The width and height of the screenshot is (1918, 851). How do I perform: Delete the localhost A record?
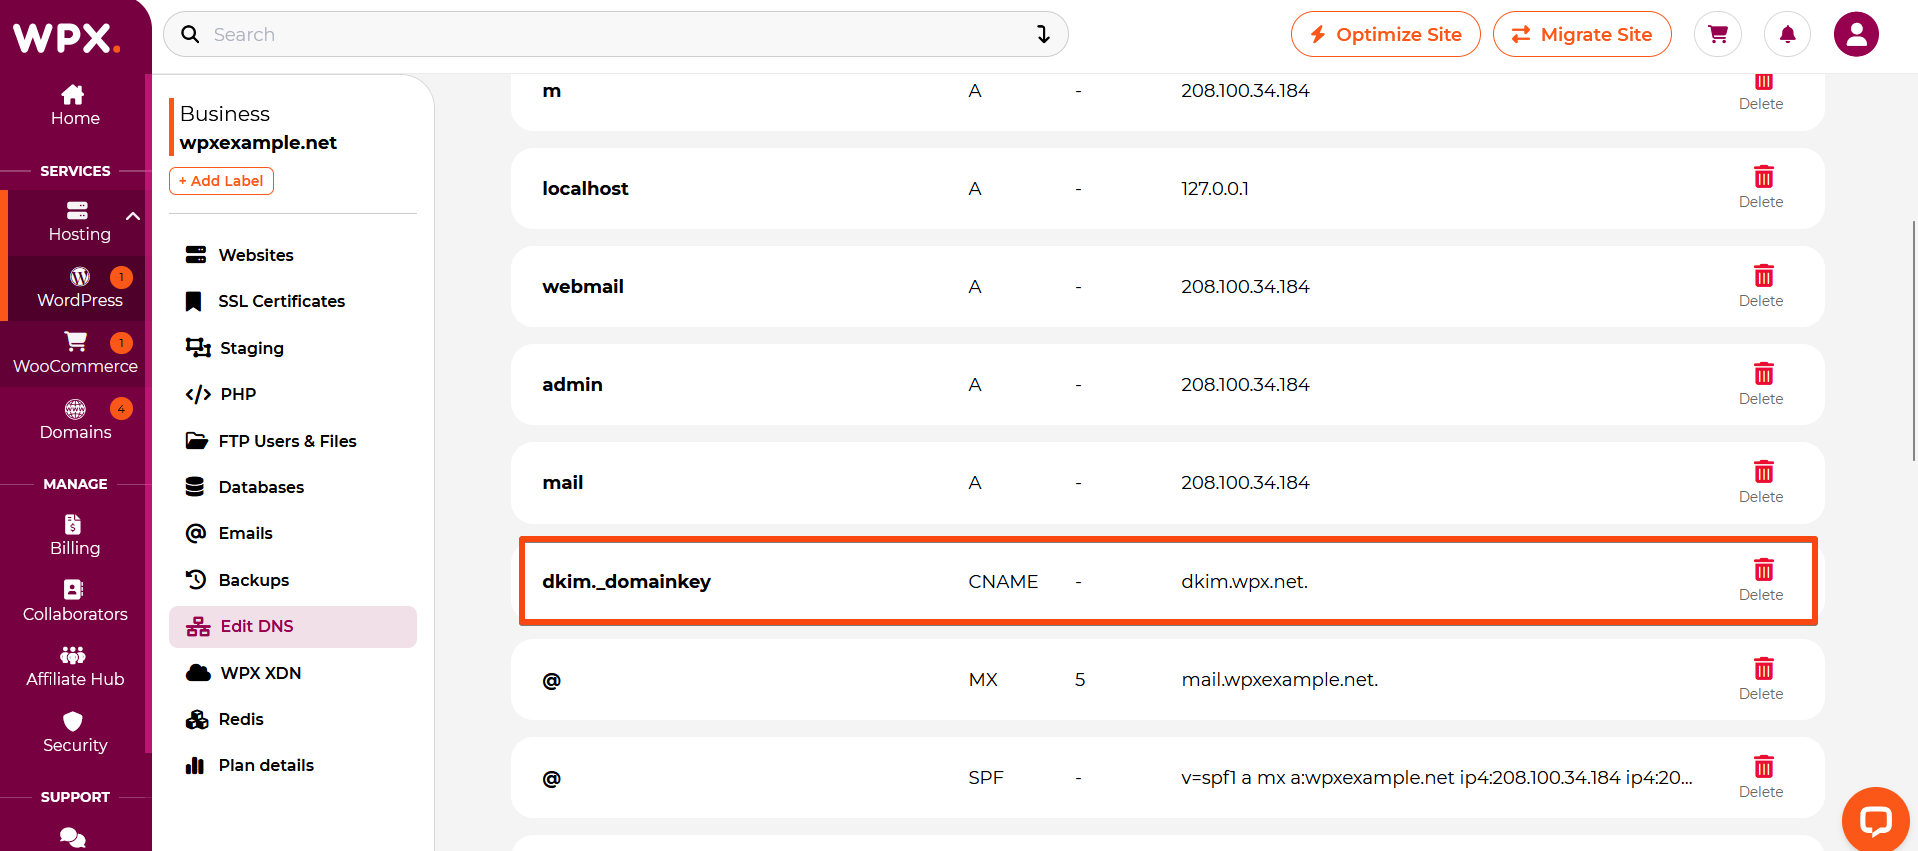1761,187
